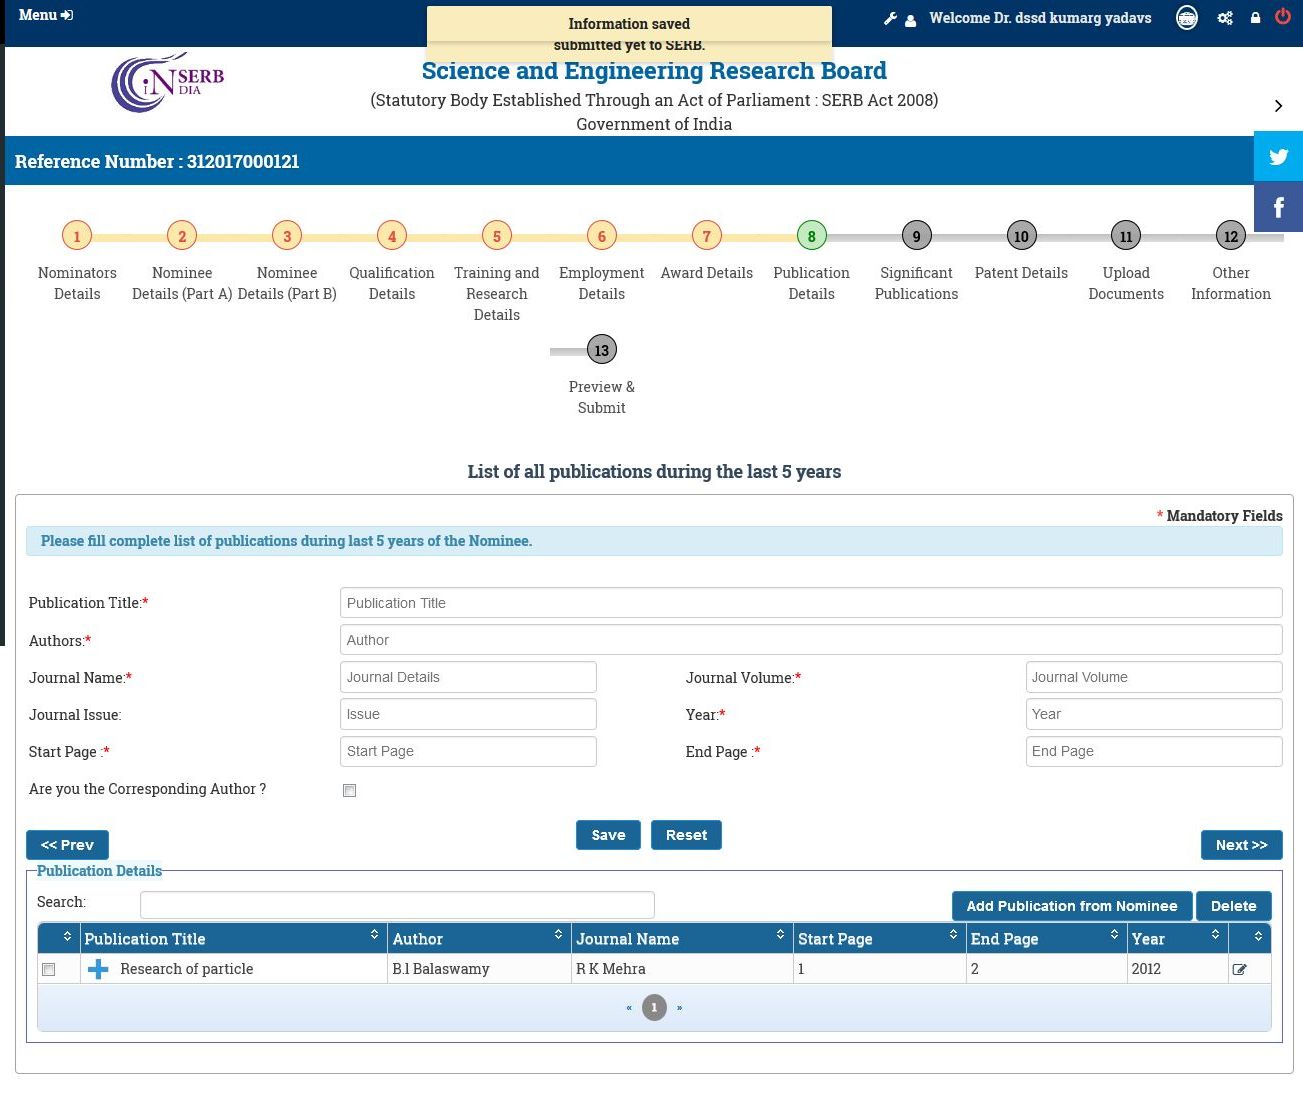The image size is (1303, 1094).
Task: Select step 11 Upload Documents circle
Action: pos(1126,236)
